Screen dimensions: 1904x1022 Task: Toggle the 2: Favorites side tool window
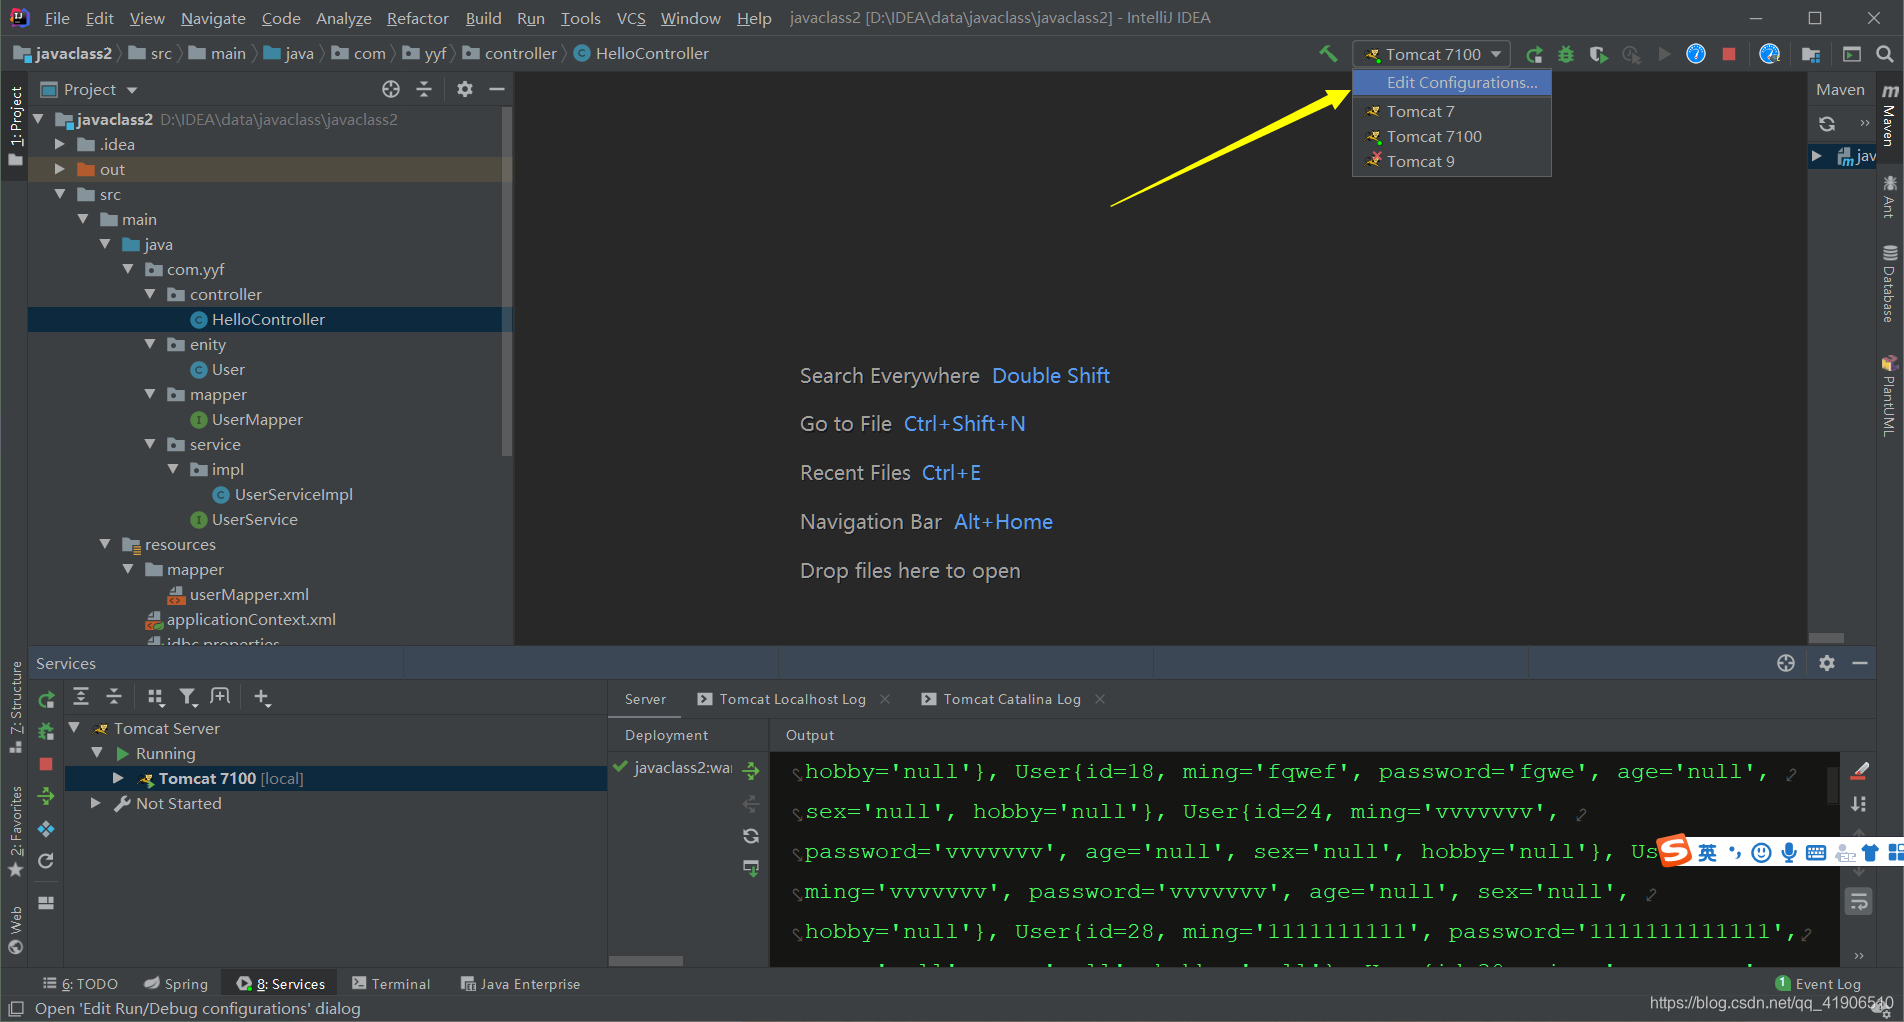[x=15, y=831]
